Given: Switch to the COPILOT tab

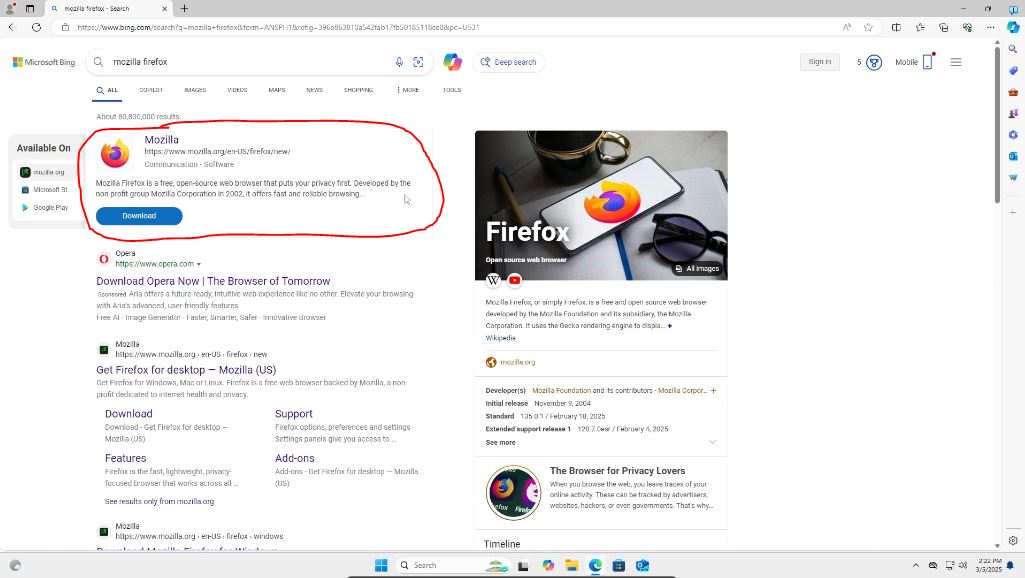Looking at the screenshot, I should [x=151, y=90].
